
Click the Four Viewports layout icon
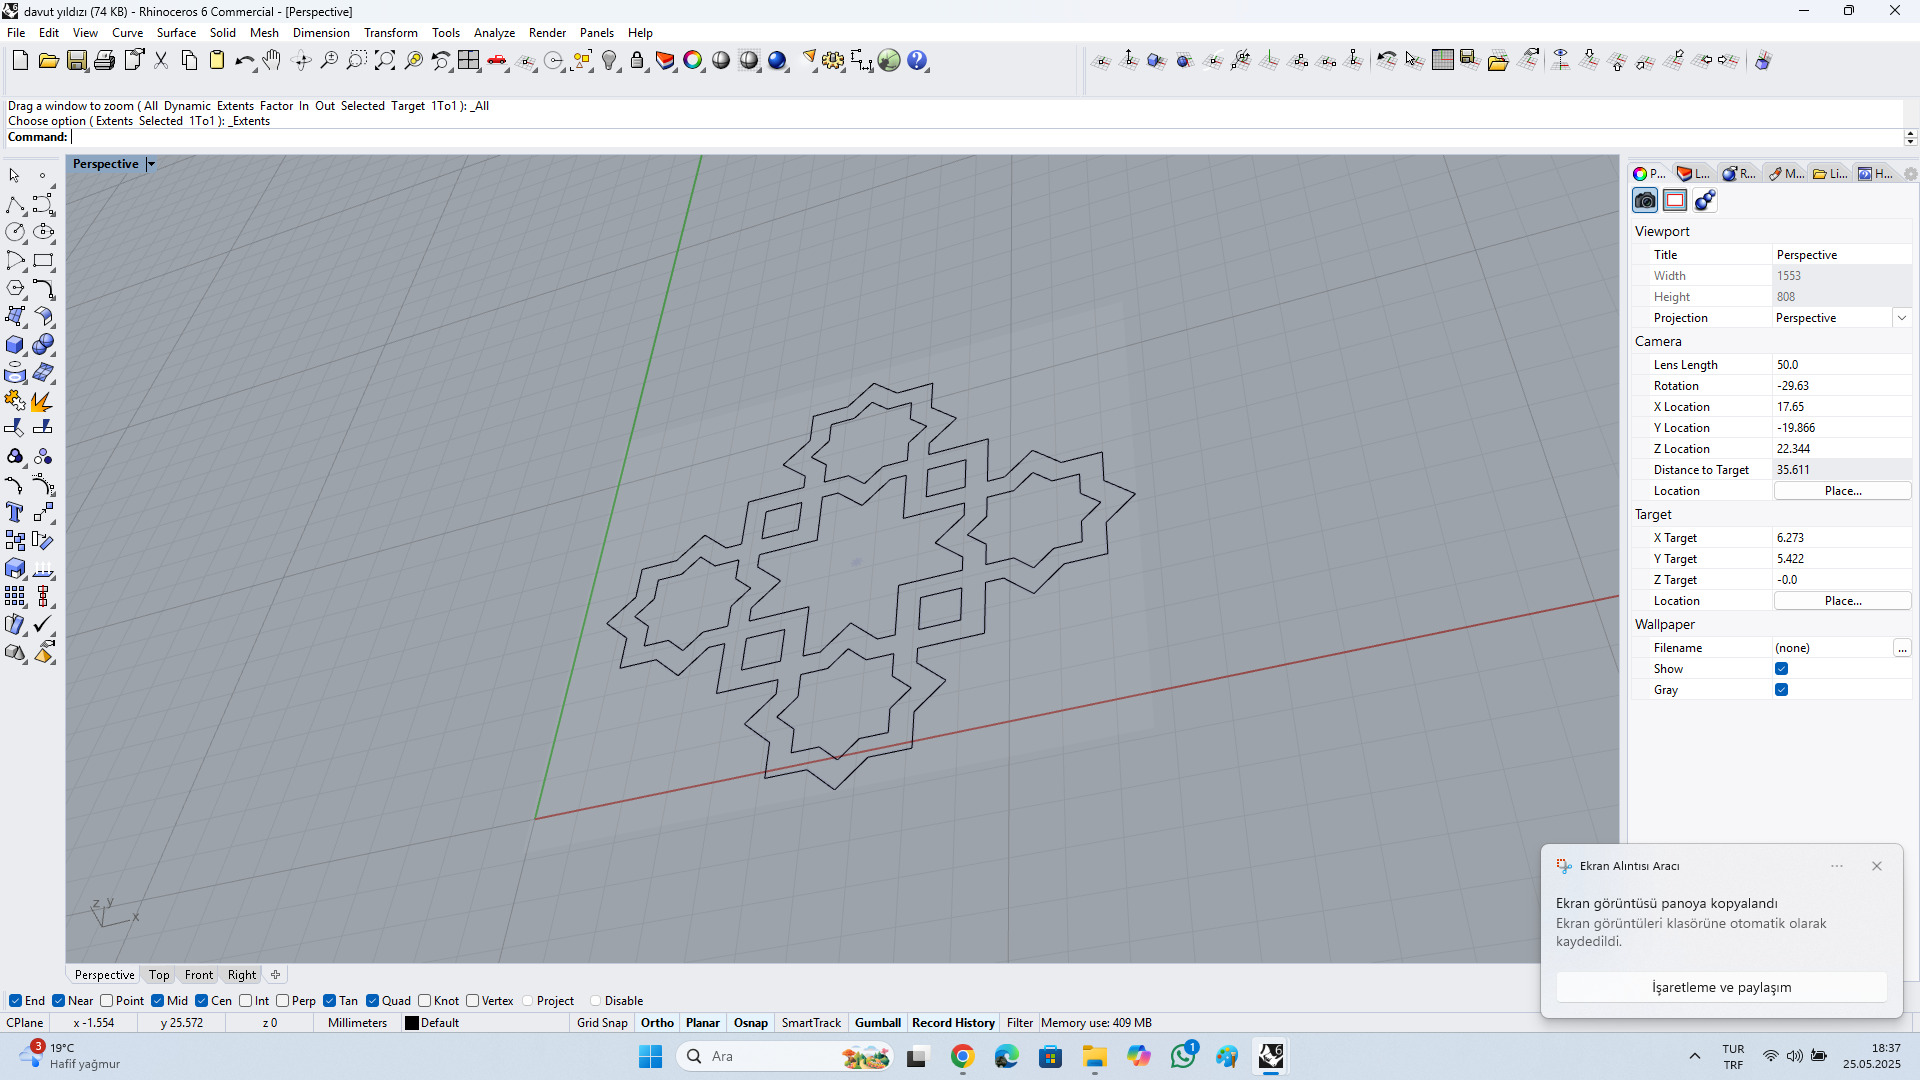click(x=468, y=61)
